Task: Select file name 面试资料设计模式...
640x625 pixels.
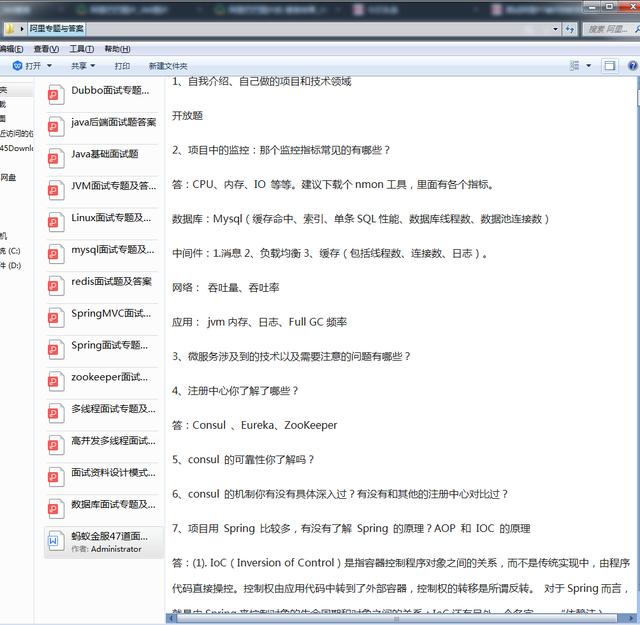Action: pyautogui.click(x=113, y=472)
